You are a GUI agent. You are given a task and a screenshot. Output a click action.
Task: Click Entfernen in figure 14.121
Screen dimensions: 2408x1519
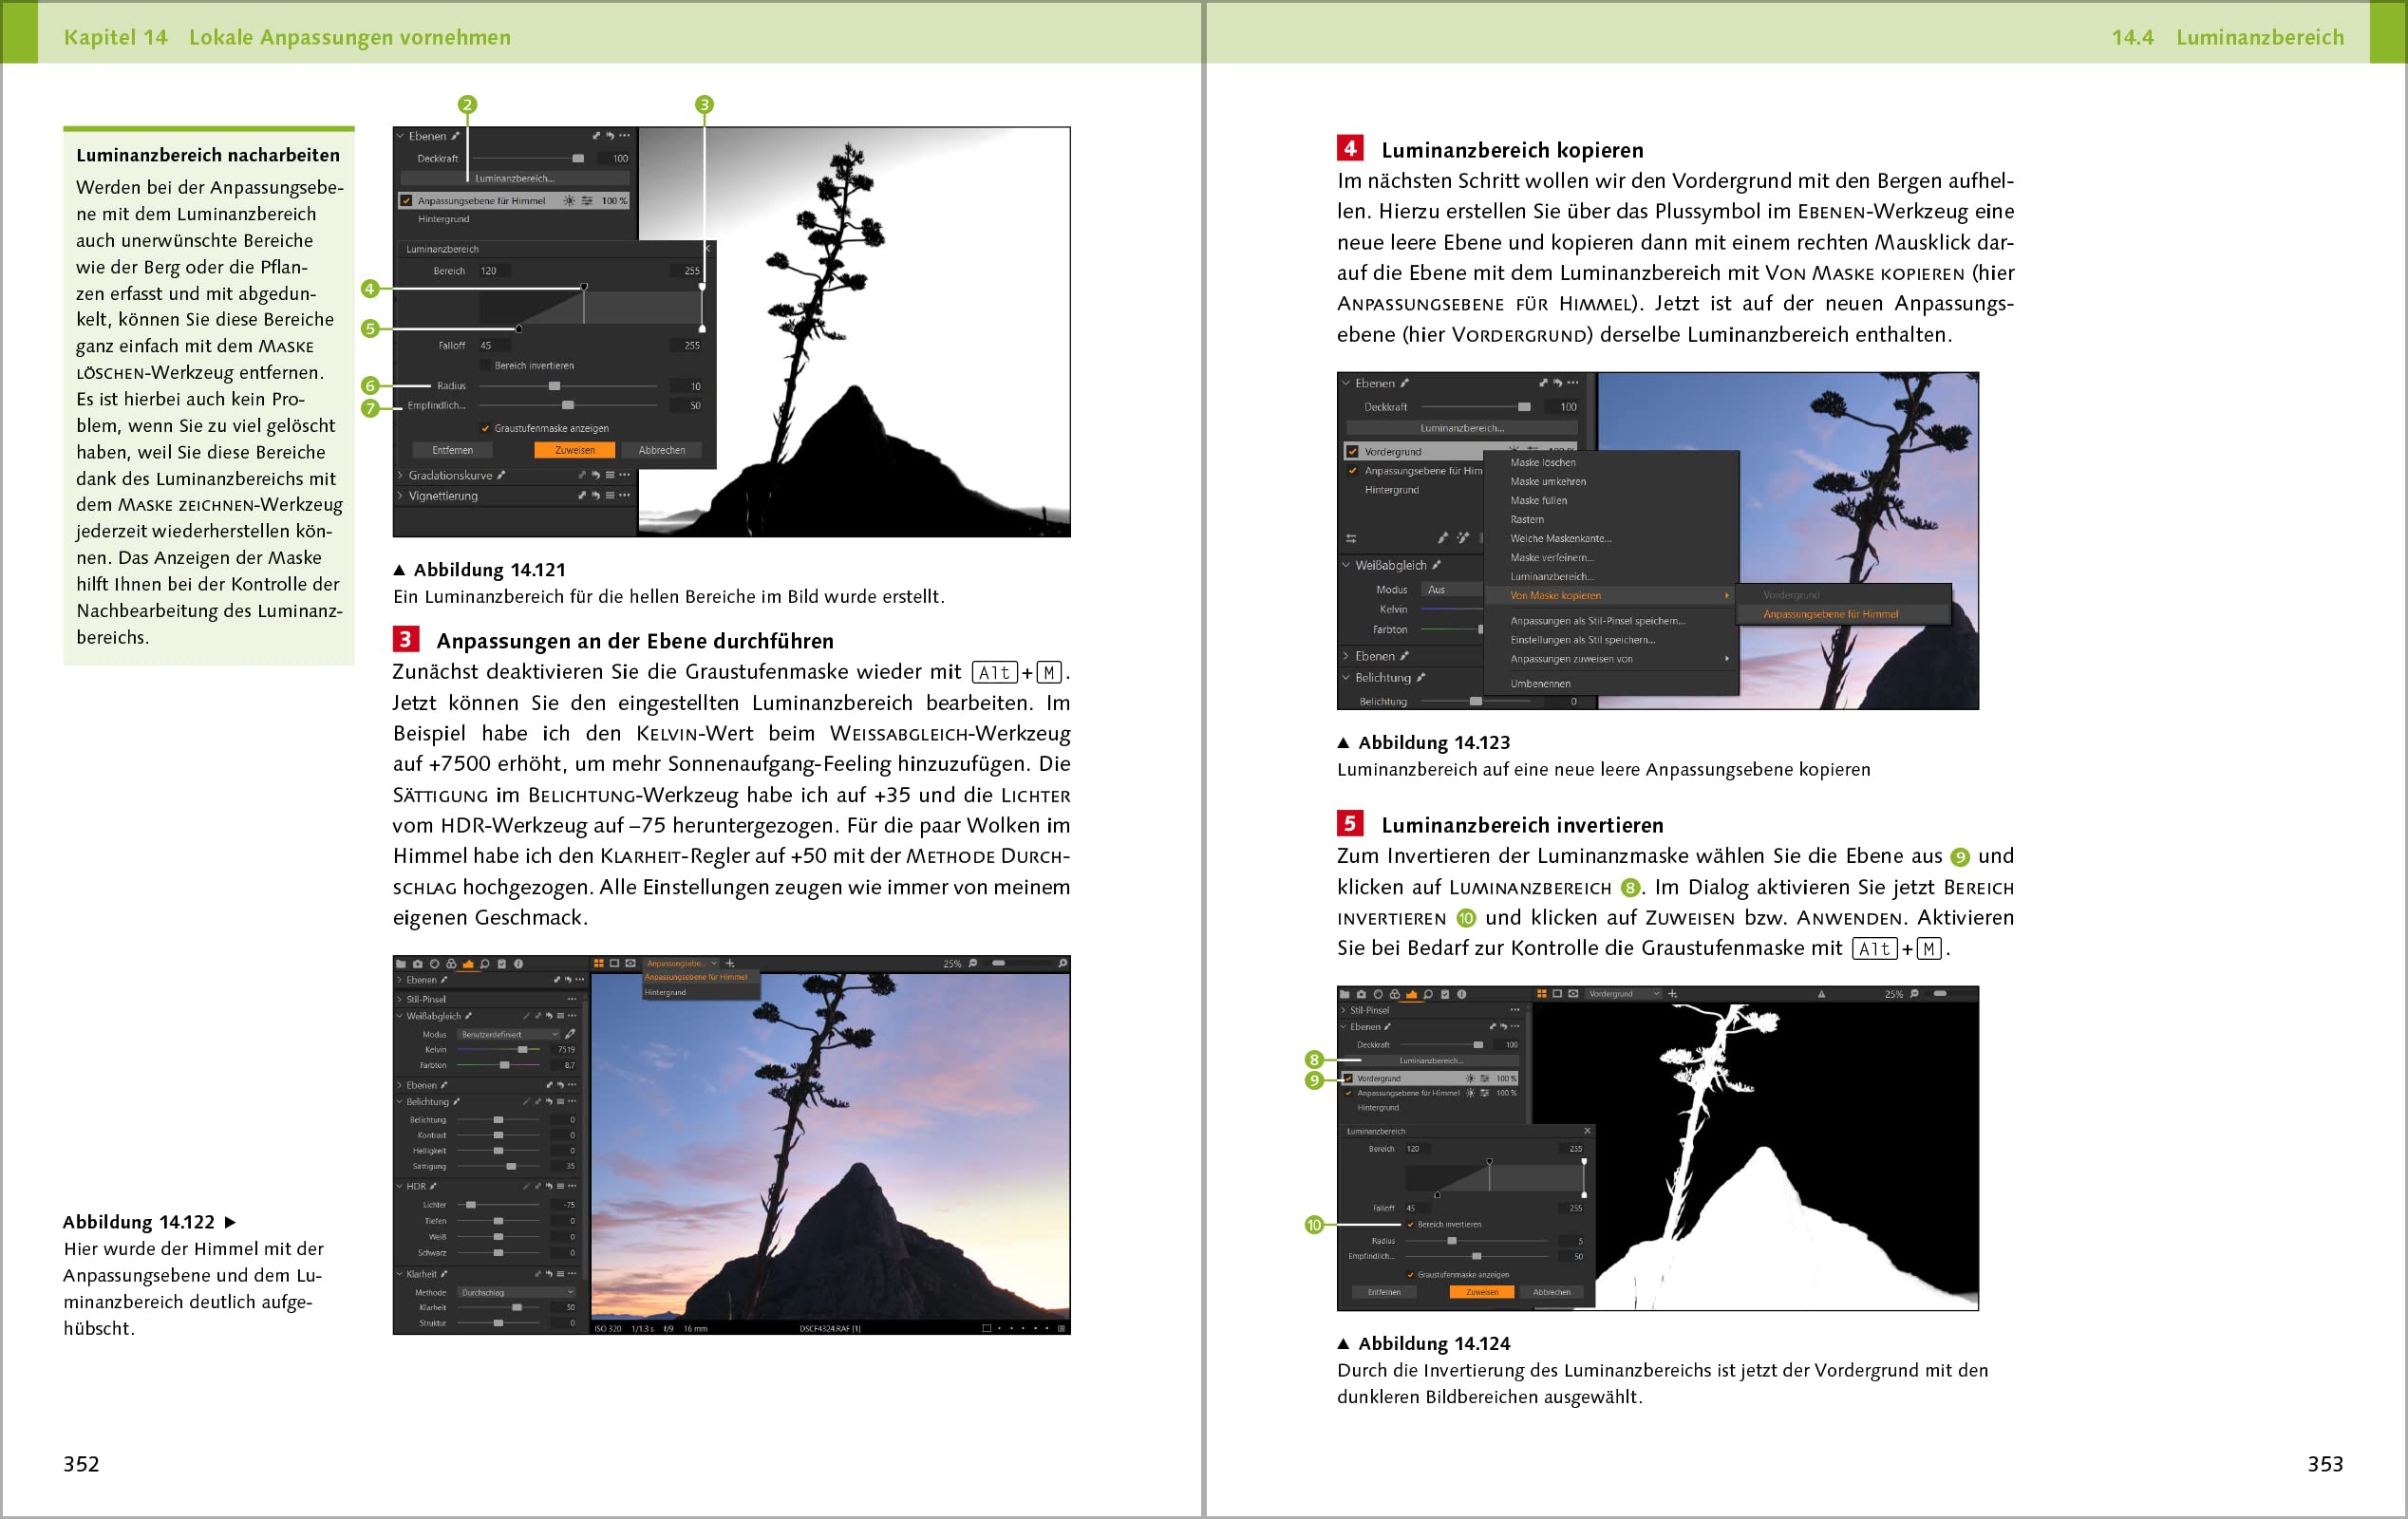point(453,450)
